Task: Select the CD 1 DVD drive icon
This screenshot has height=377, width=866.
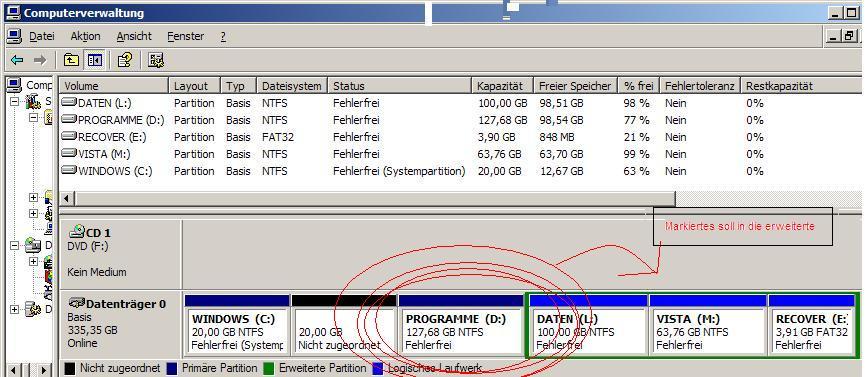Action: pyautogui.click(x=77, y=231)
